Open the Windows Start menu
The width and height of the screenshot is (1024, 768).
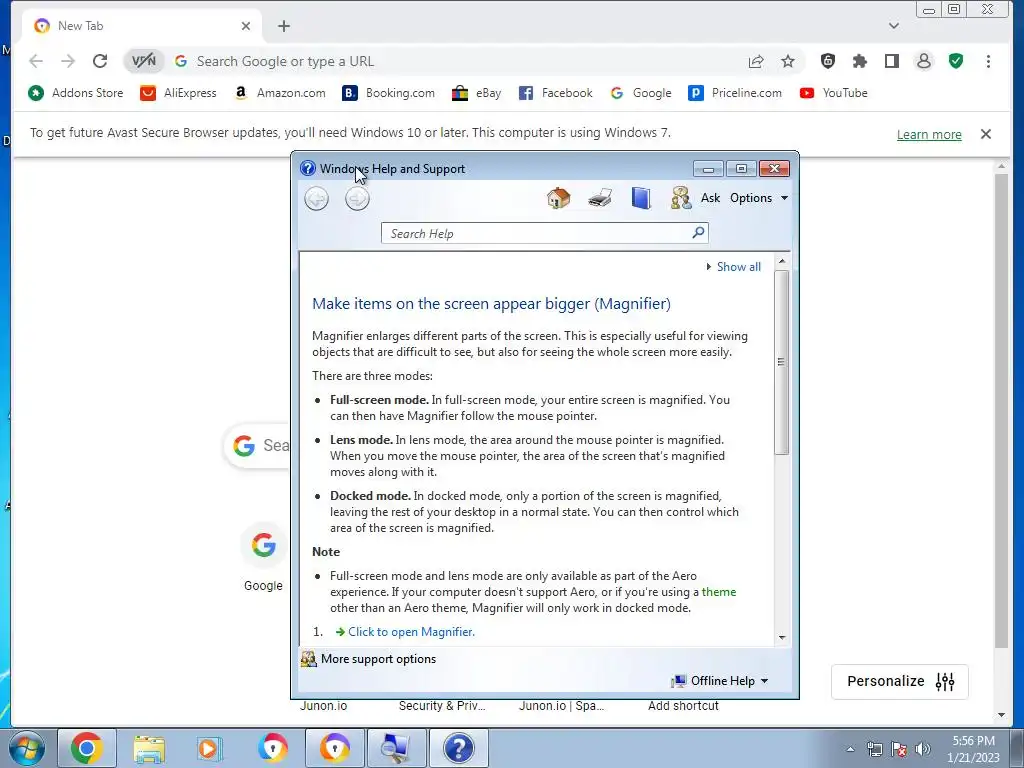click(27, 748)
